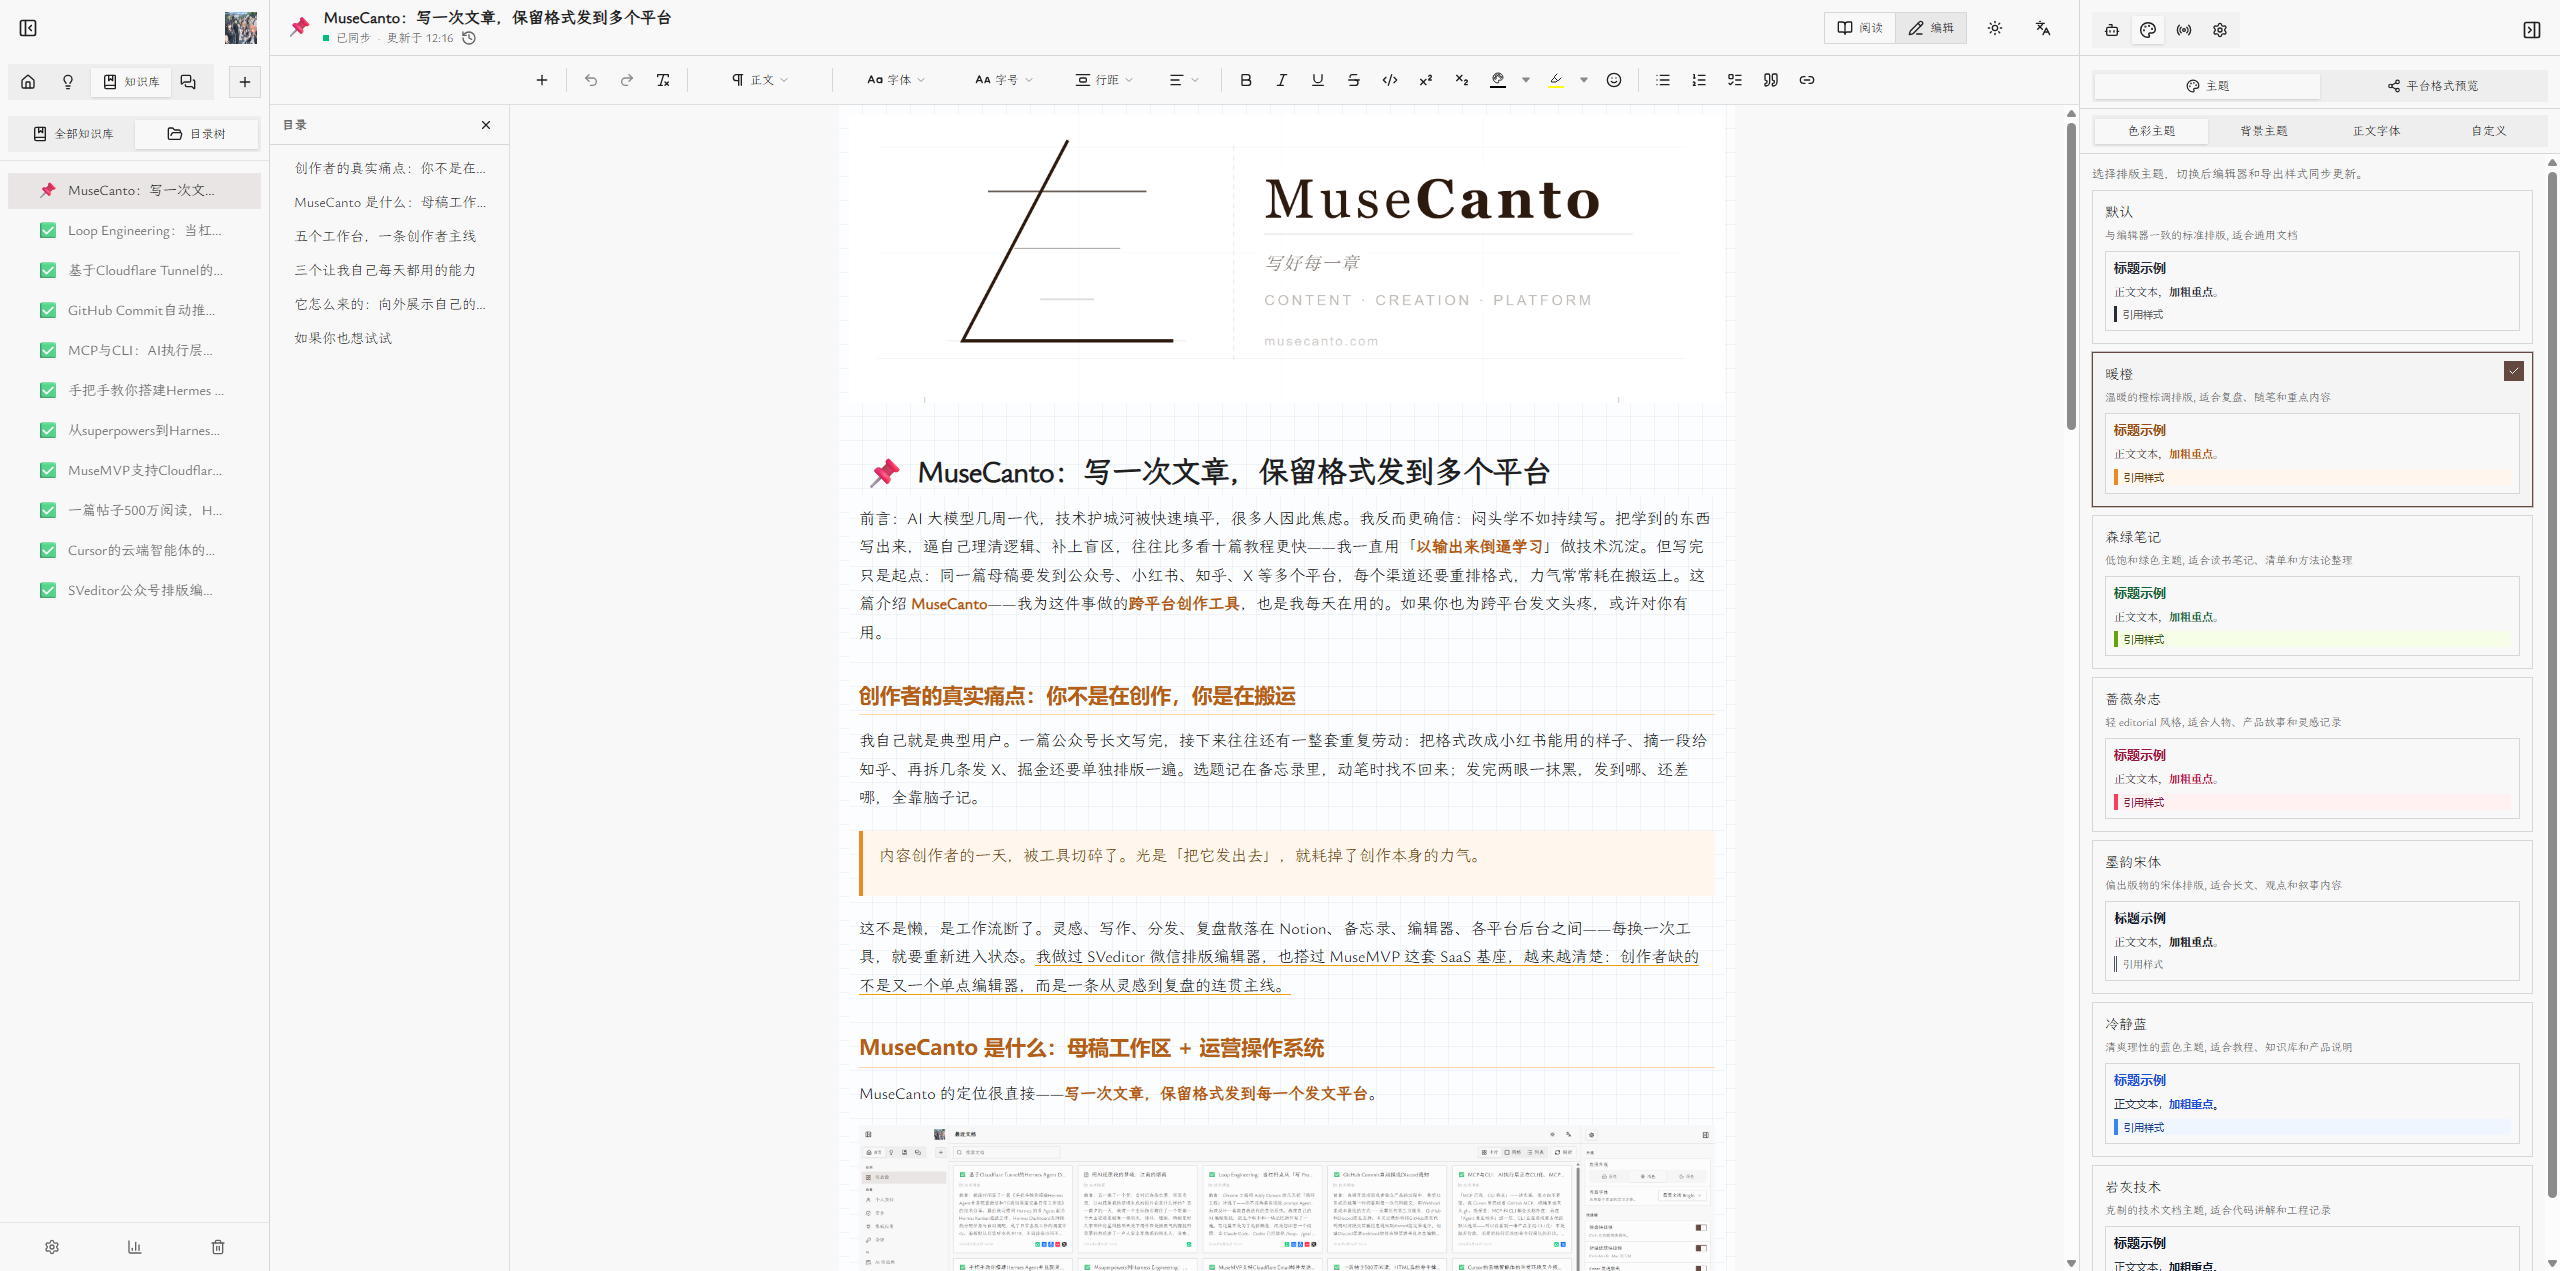Toggle checkbox for MuseMVP支持Cloudflar document
Viewport: 2560px width, 1271px height.
click(48, 470)
